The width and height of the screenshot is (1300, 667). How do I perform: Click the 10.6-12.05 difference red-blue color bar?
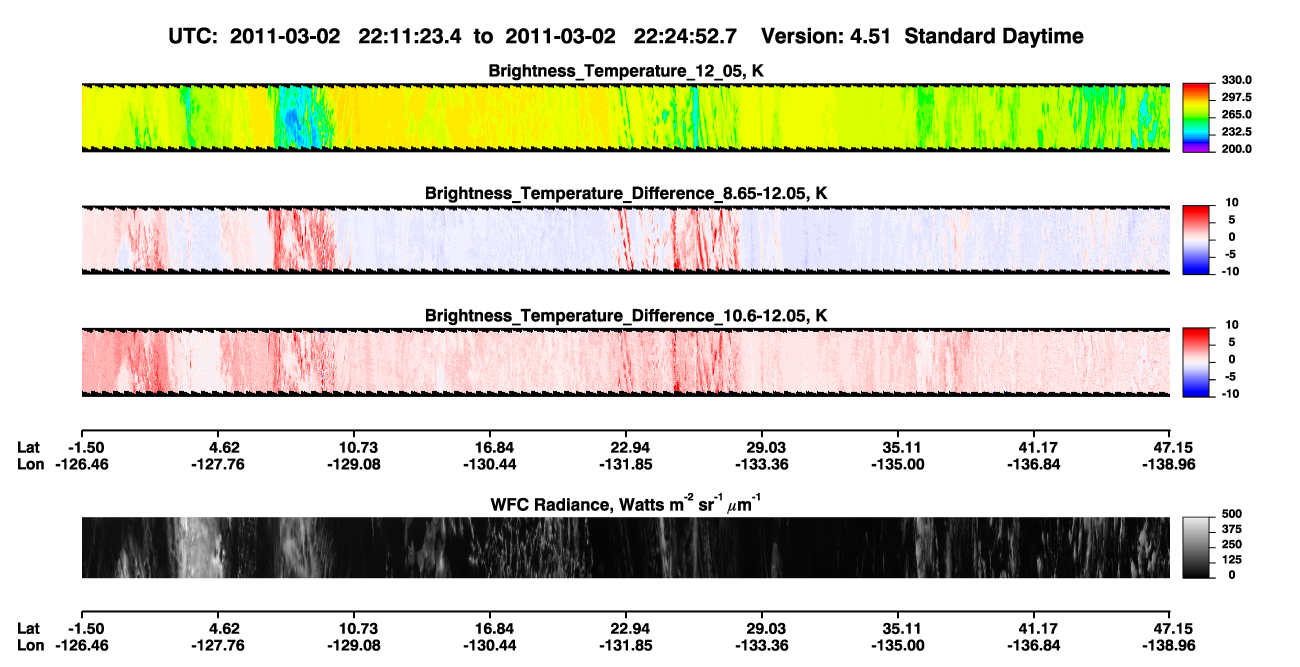pyautogui.click(x=1196, y=361)
